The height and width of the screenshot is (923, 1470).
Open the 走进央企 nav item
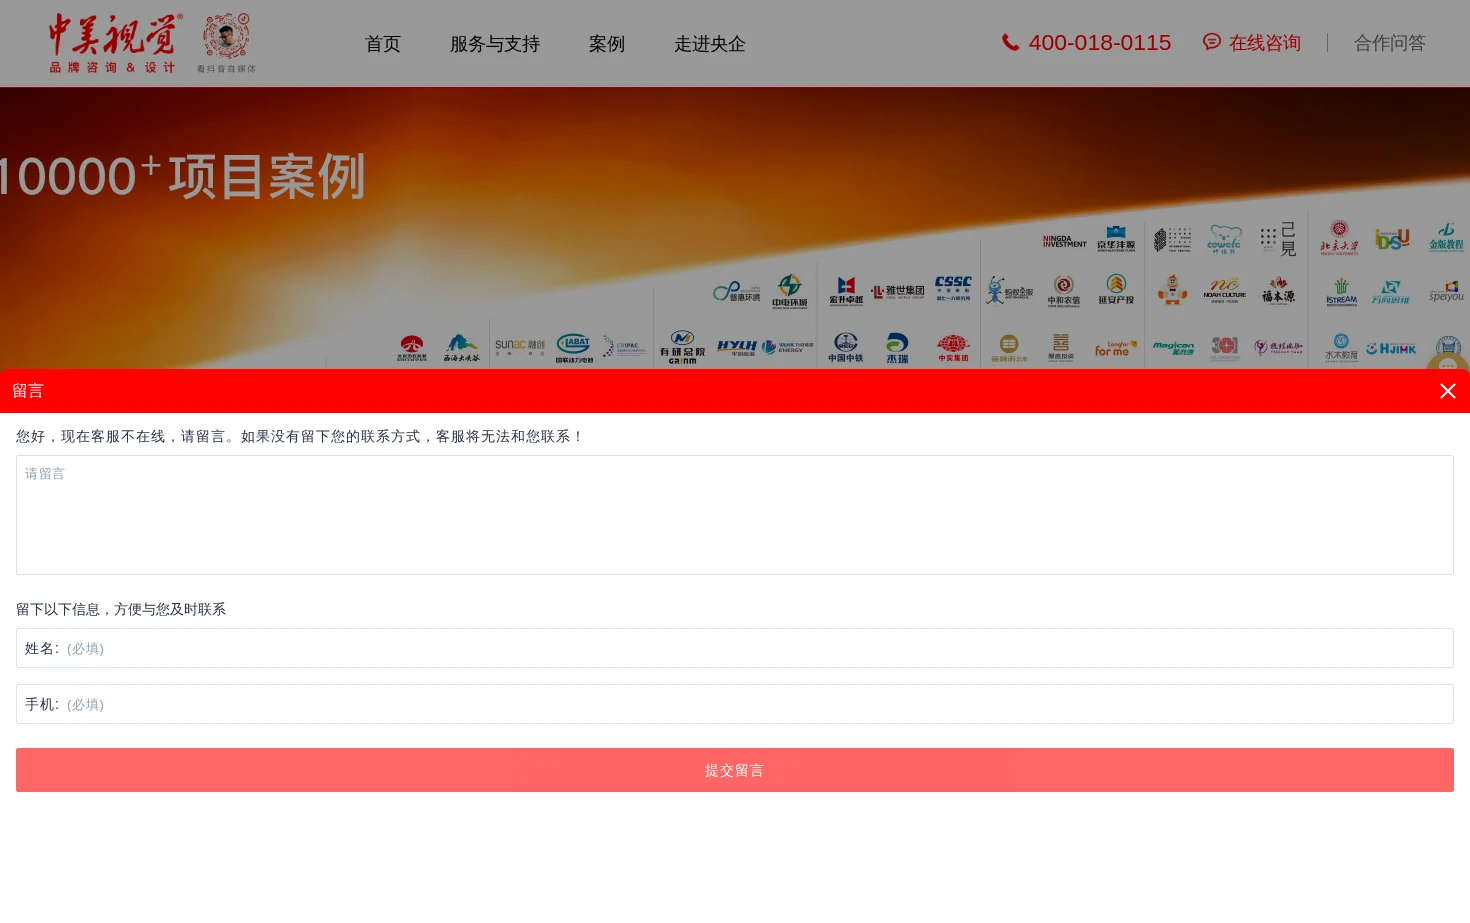tap(710, 44)
